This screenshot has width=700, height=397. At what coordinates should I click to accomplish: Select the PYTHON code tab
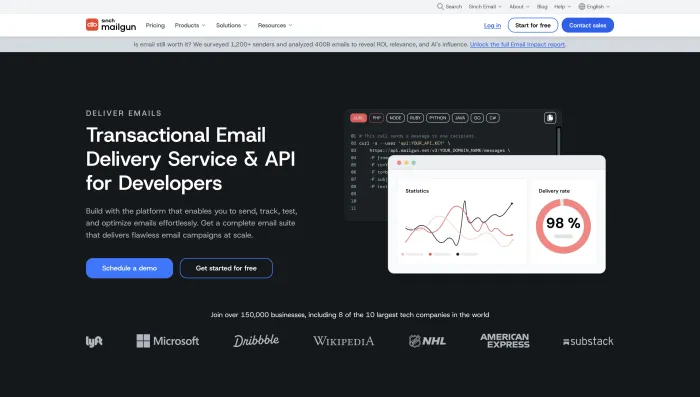point(438,118)
